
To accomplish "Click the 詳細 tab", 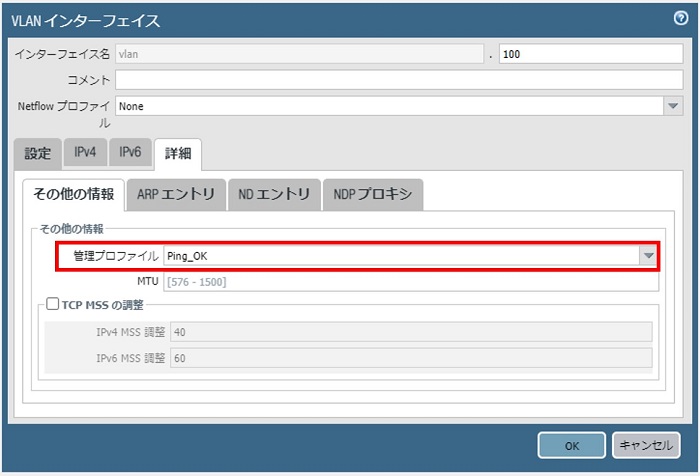I will tap(178, 154).
